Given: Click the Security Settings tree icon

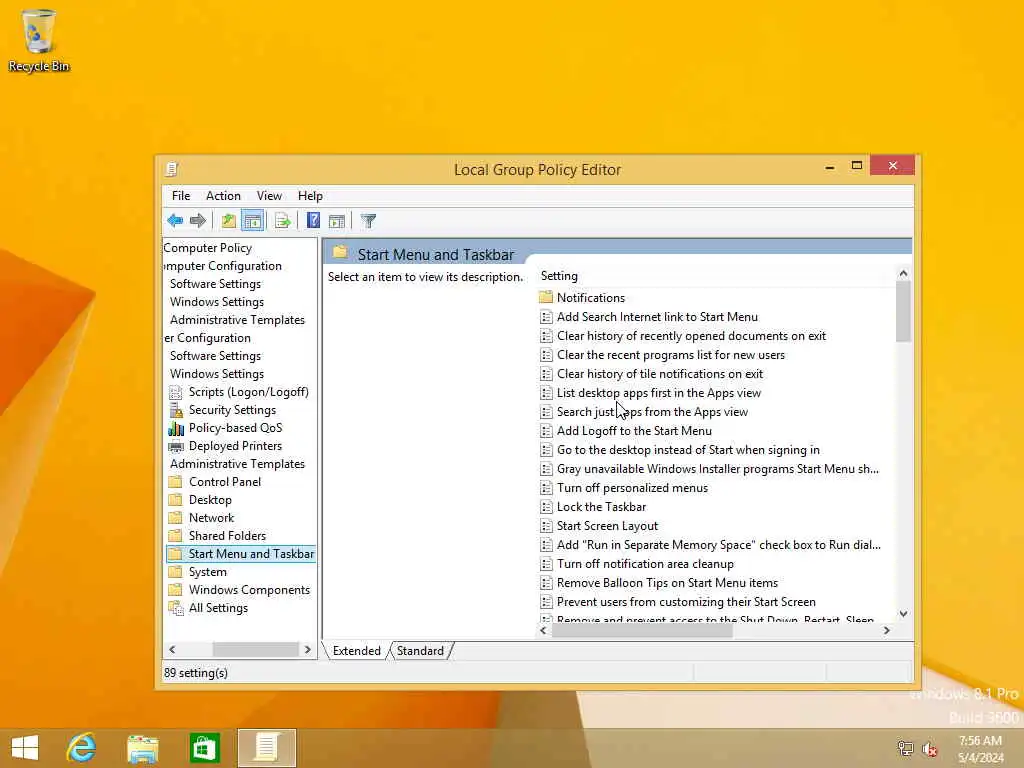Looking at the screenshot, I should 176,410.
